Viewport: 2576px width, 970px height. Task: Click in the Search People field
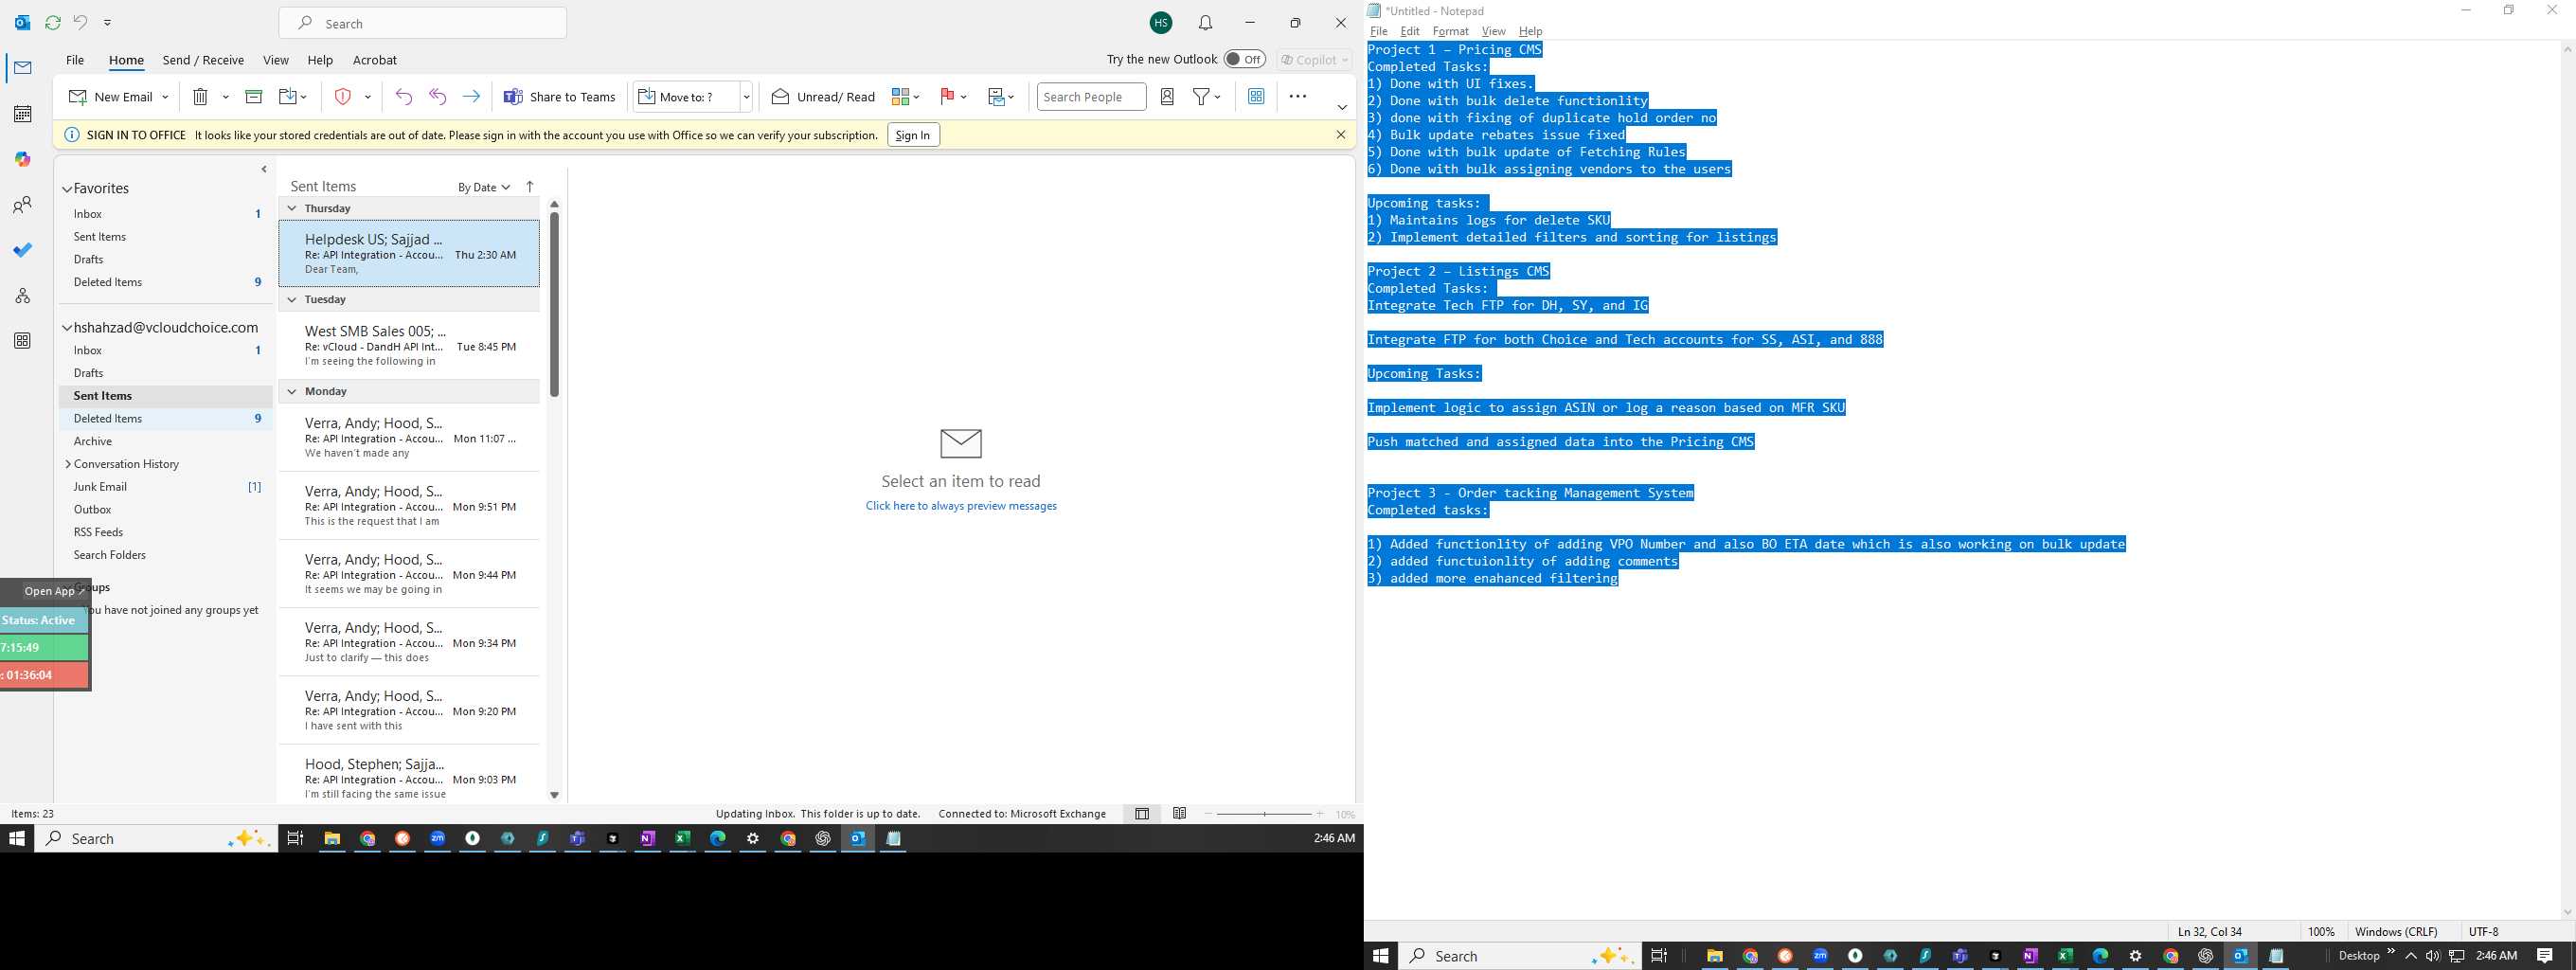pos(1091,97)
